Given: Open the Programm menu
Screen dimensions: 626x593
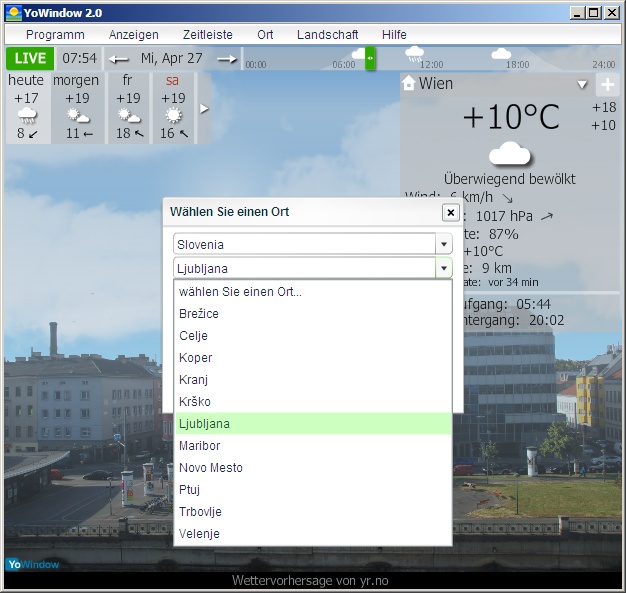Looking at the screenshot, I should (x=55, y=34).
